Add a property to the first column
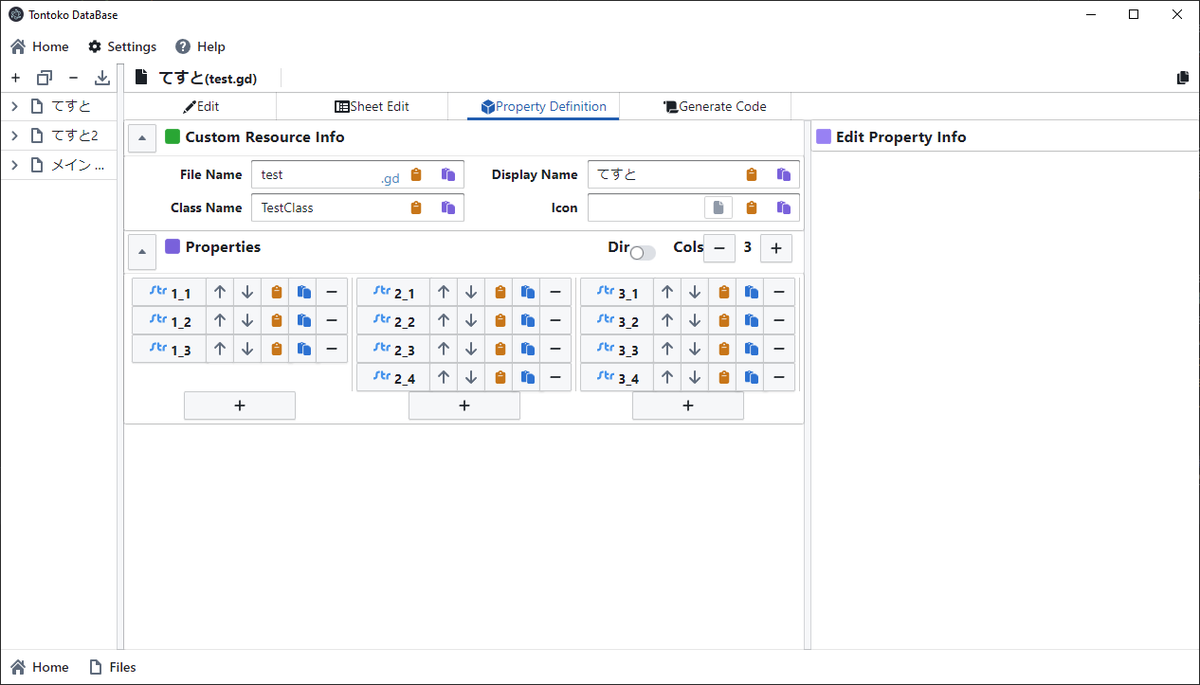The image size is (1200, 685). click(240, 405)
